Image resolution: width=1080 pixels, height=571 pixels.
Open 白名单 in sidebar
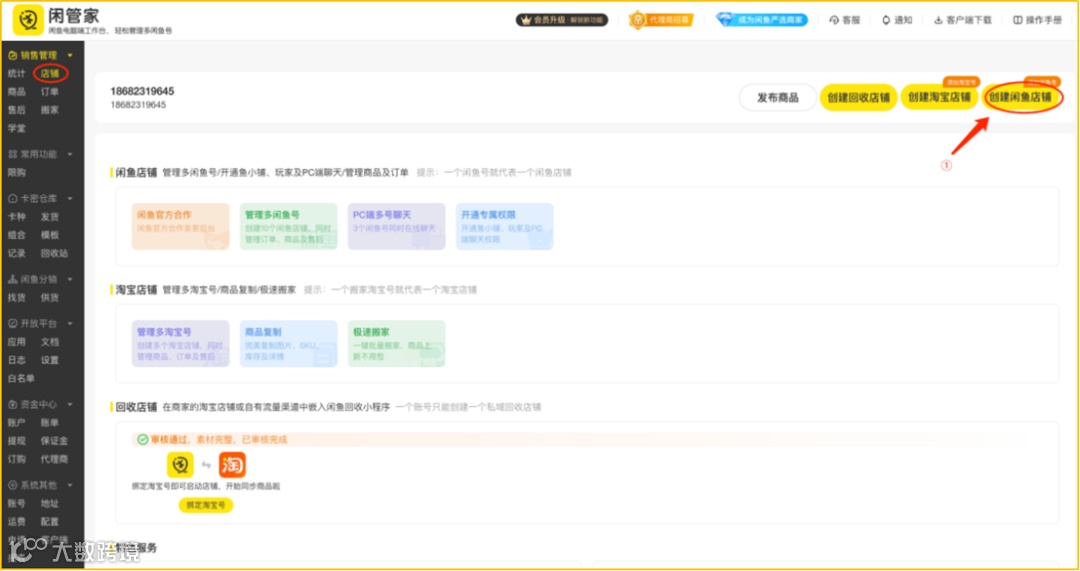point(21,378)
